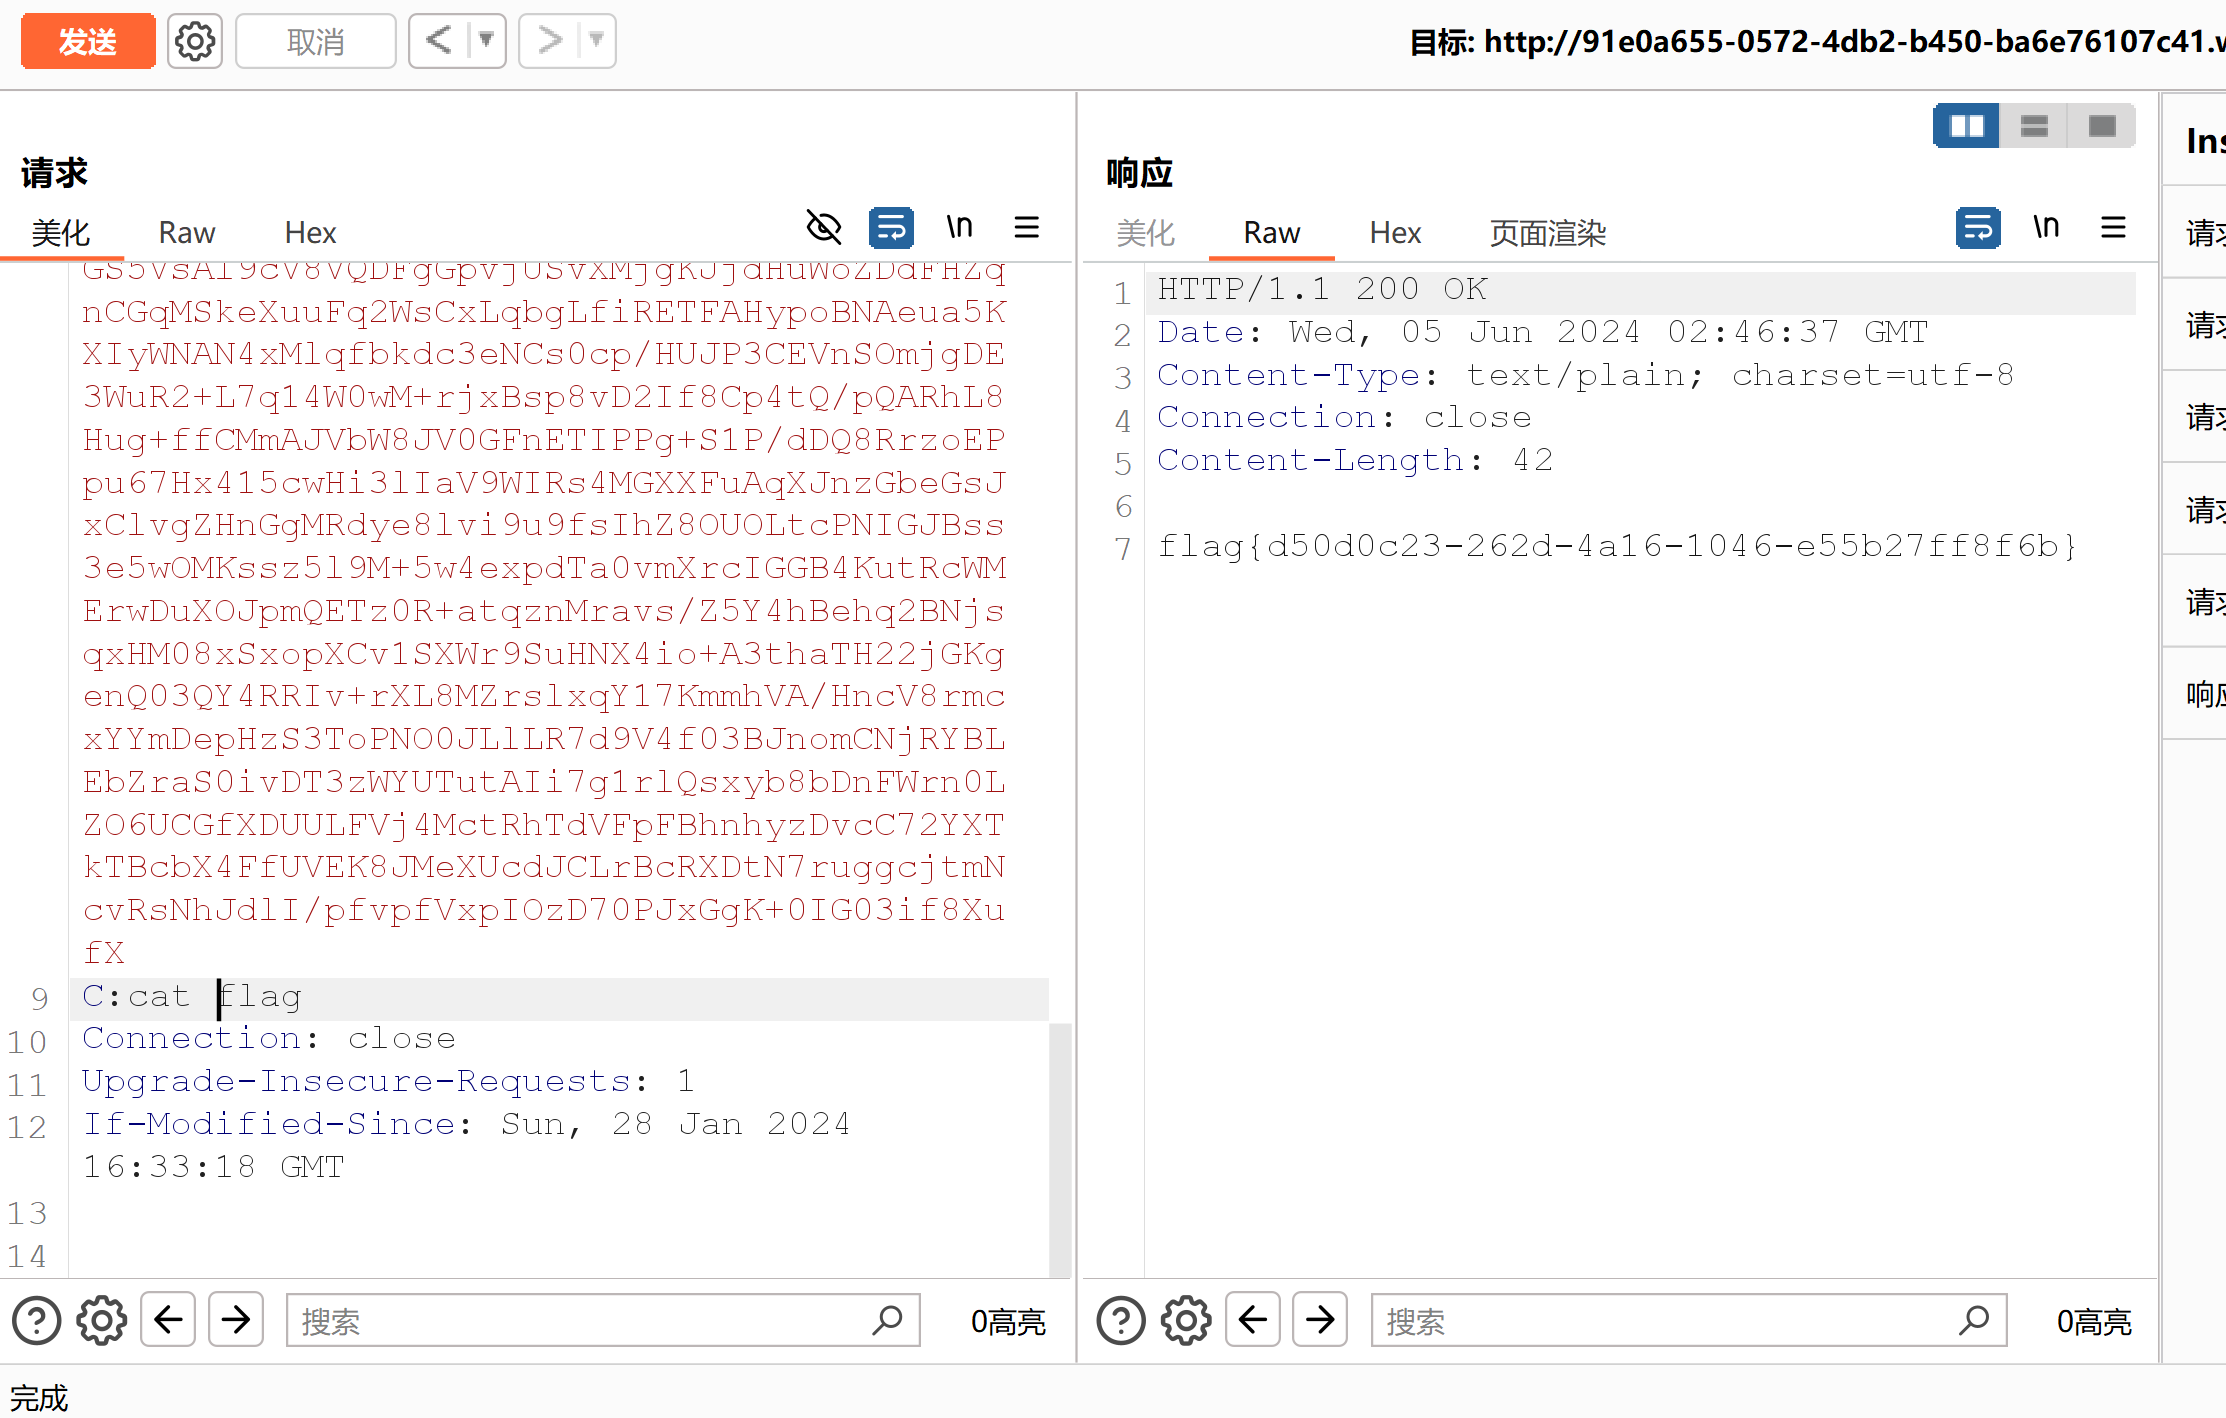
Task: Open the request settings gear next to 发送
Action: coord(194,41)
